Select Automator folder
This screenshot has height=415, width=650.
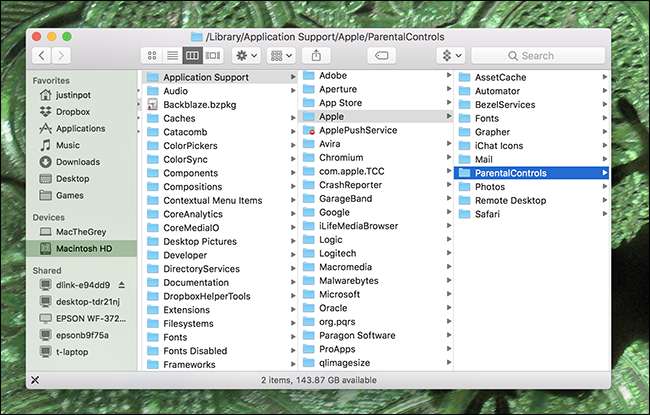(x=532, y=91)
